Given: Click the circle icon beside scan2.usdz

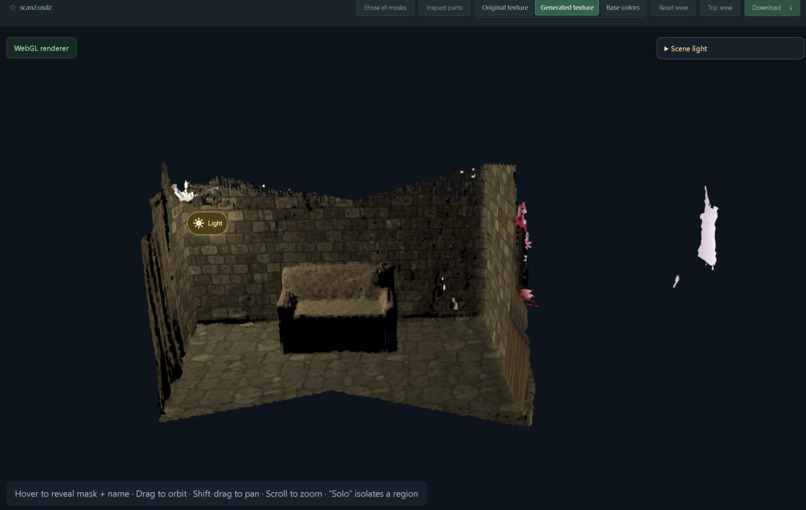Looking at the screenshot, I should click(12, 8).
